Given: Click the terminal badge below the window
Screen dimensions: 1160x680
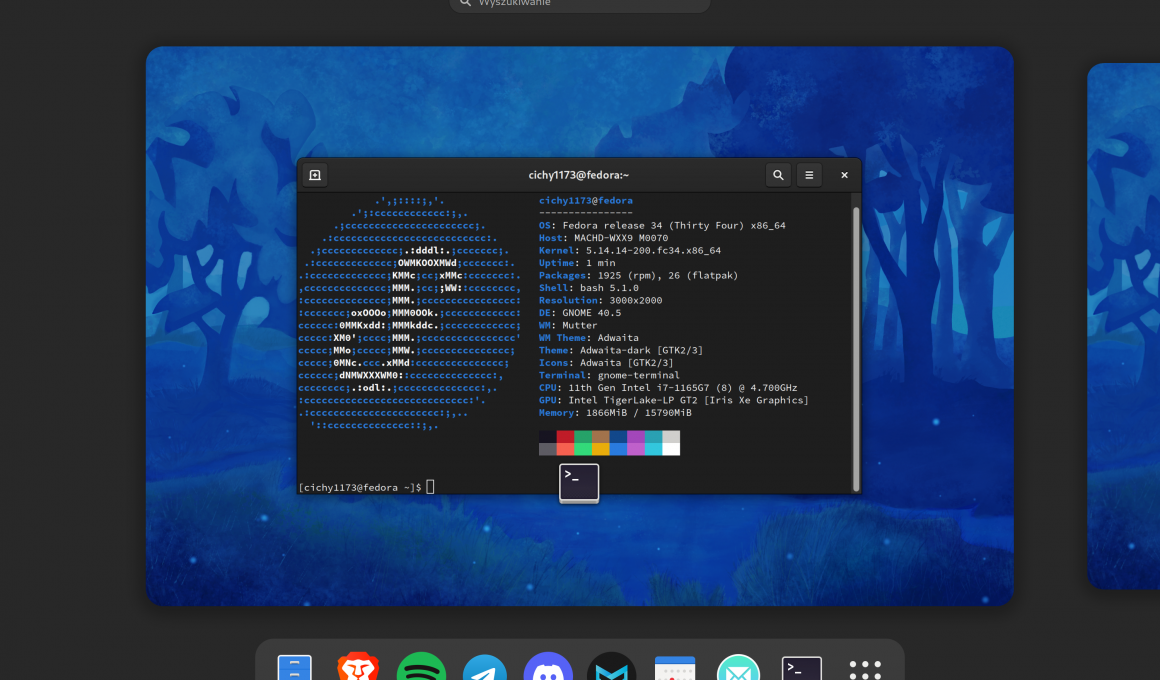Looking at the screenshot, I should (579, 482).
